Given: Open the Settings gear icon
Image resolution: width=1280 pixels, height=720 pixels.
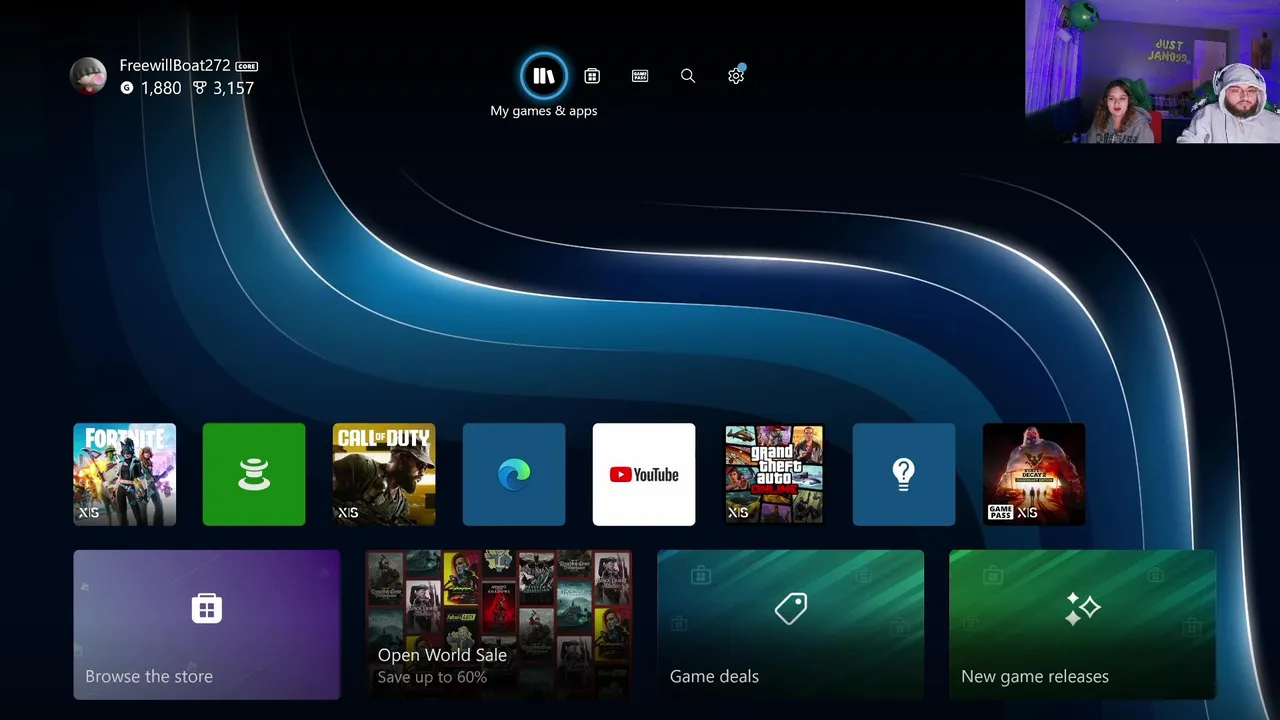Looking at the screenshot, I should [736, 76].
